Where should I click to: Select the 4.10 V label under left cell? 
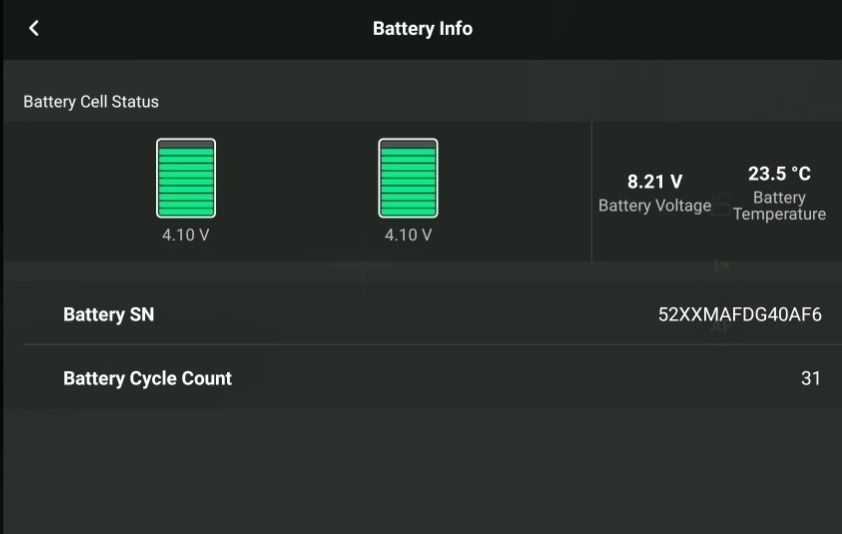(186, 235)
